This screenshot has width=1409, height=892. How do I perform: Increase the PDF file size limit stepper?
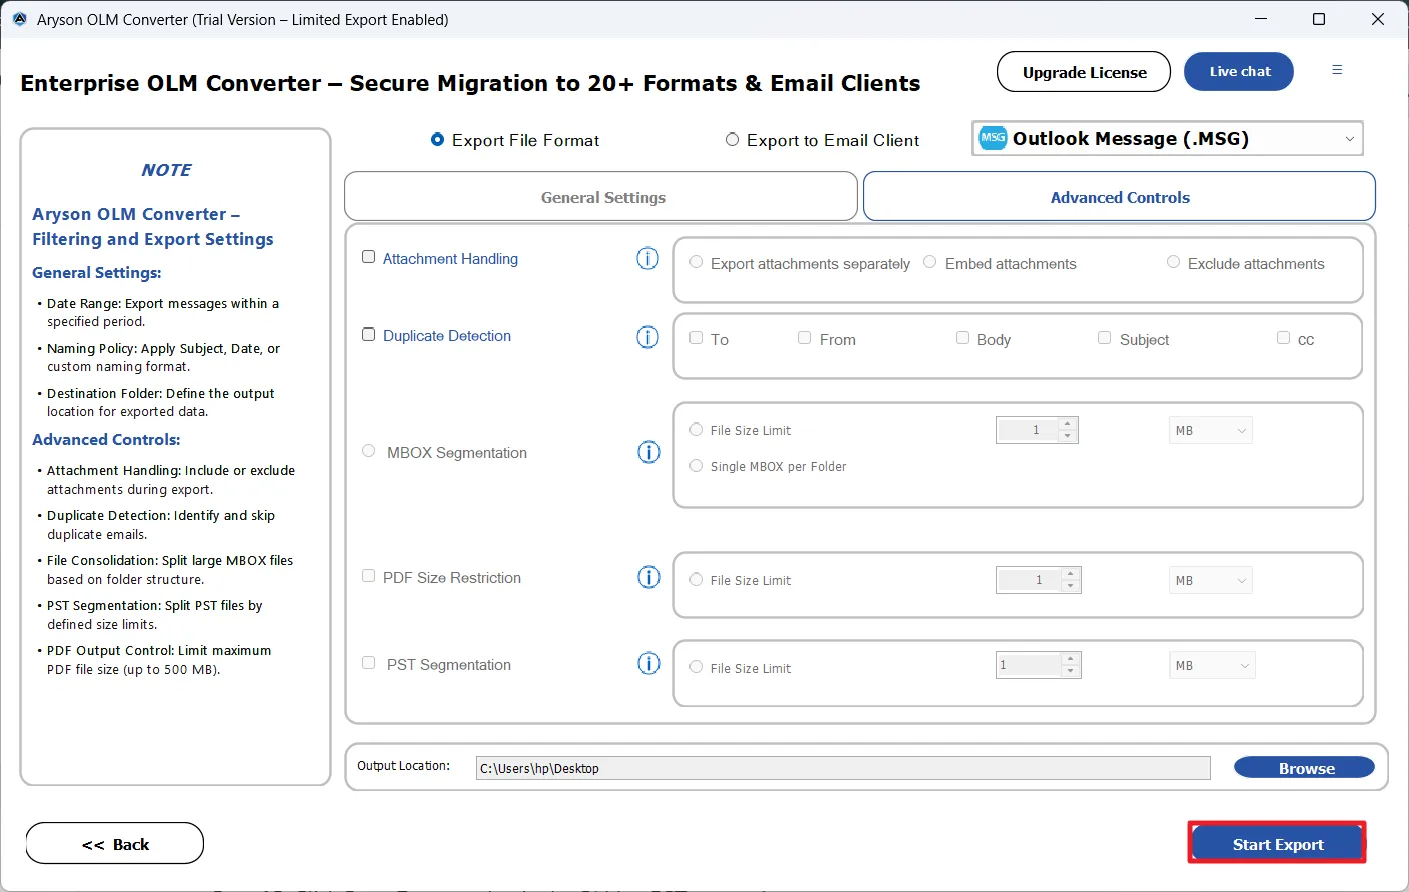point(1071,575)
